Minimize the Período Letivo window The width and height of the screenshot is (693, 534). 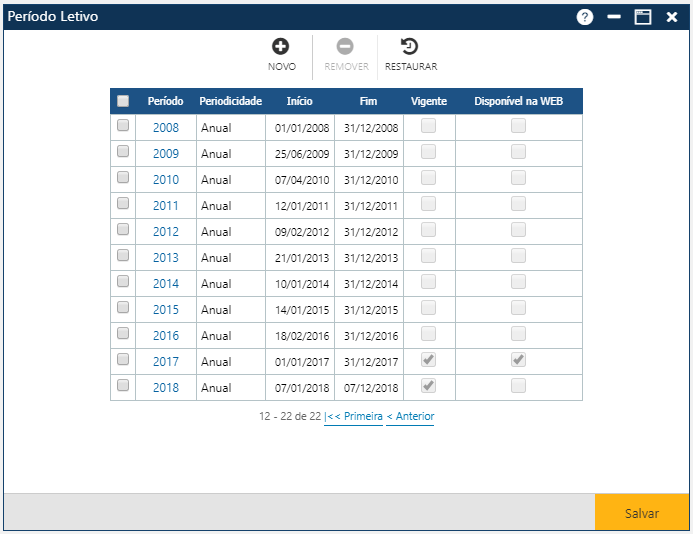click(614, 17)
